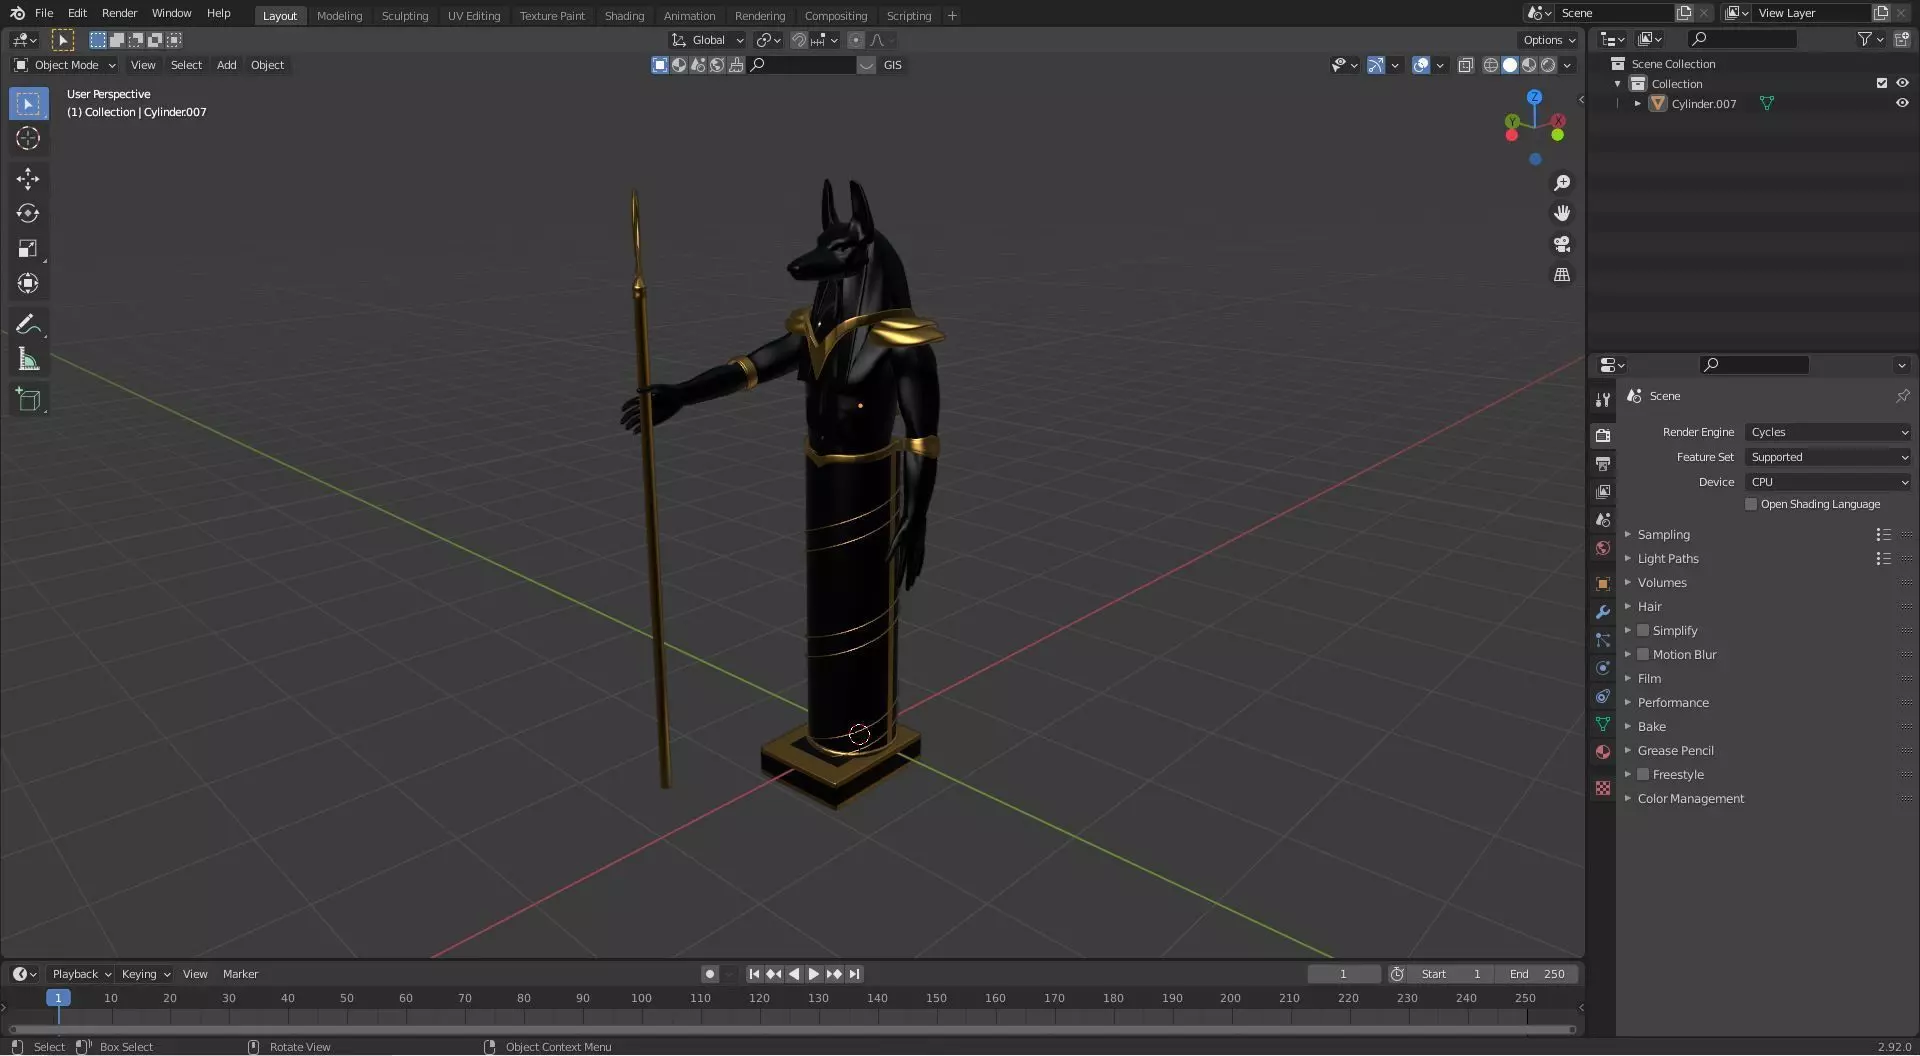Switch to Wireframe viewport shading
The height and width of the screenshot is (1056, 1920).
point(1490,65)
